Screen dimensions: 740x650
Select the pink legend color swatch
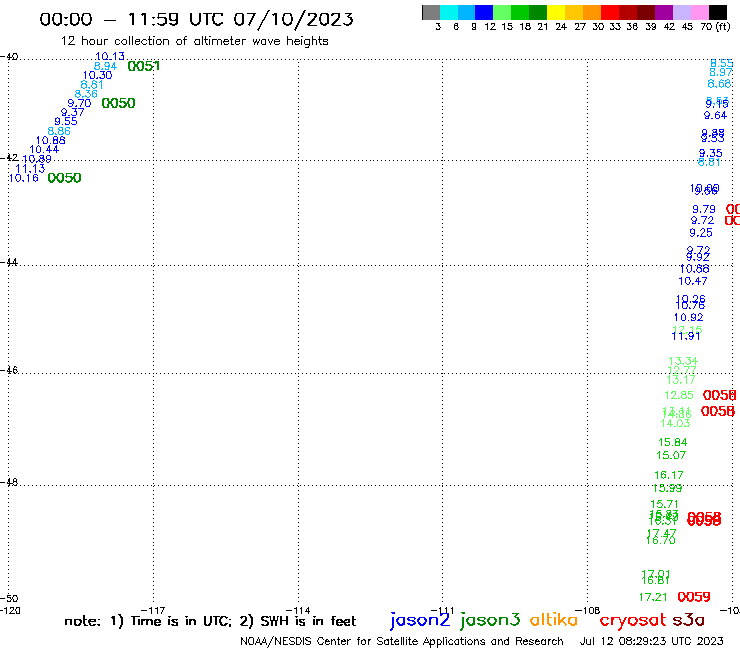(x=699, y=12)
